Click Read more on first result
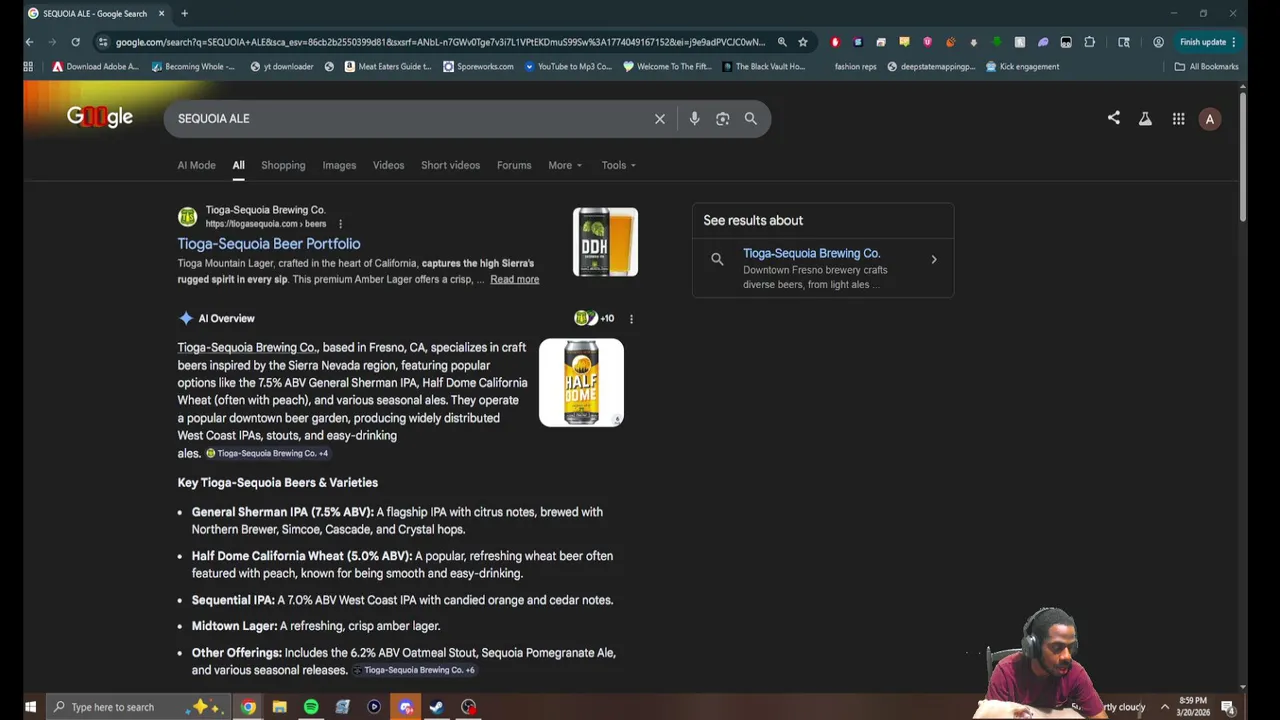This screenshot has width=1280, height=720. [x=514, y=279]
